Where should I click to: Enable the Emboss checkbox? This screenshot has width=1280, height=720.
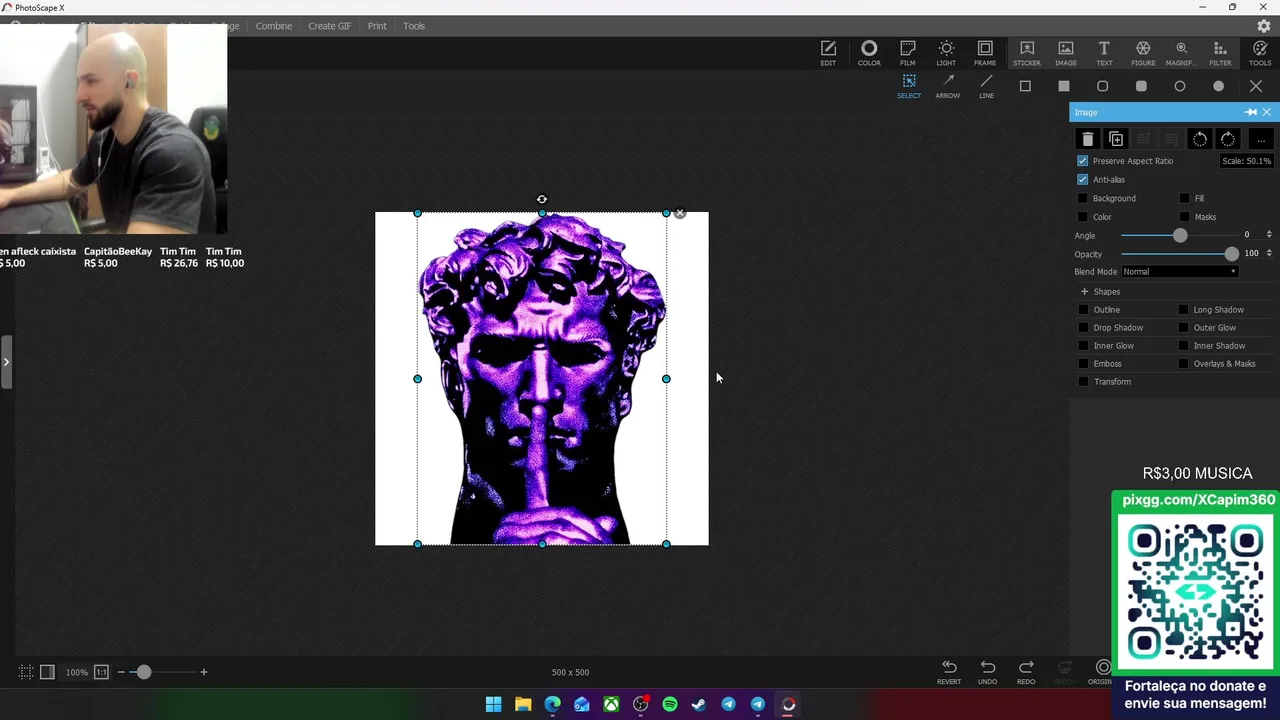pos(1083,364)
